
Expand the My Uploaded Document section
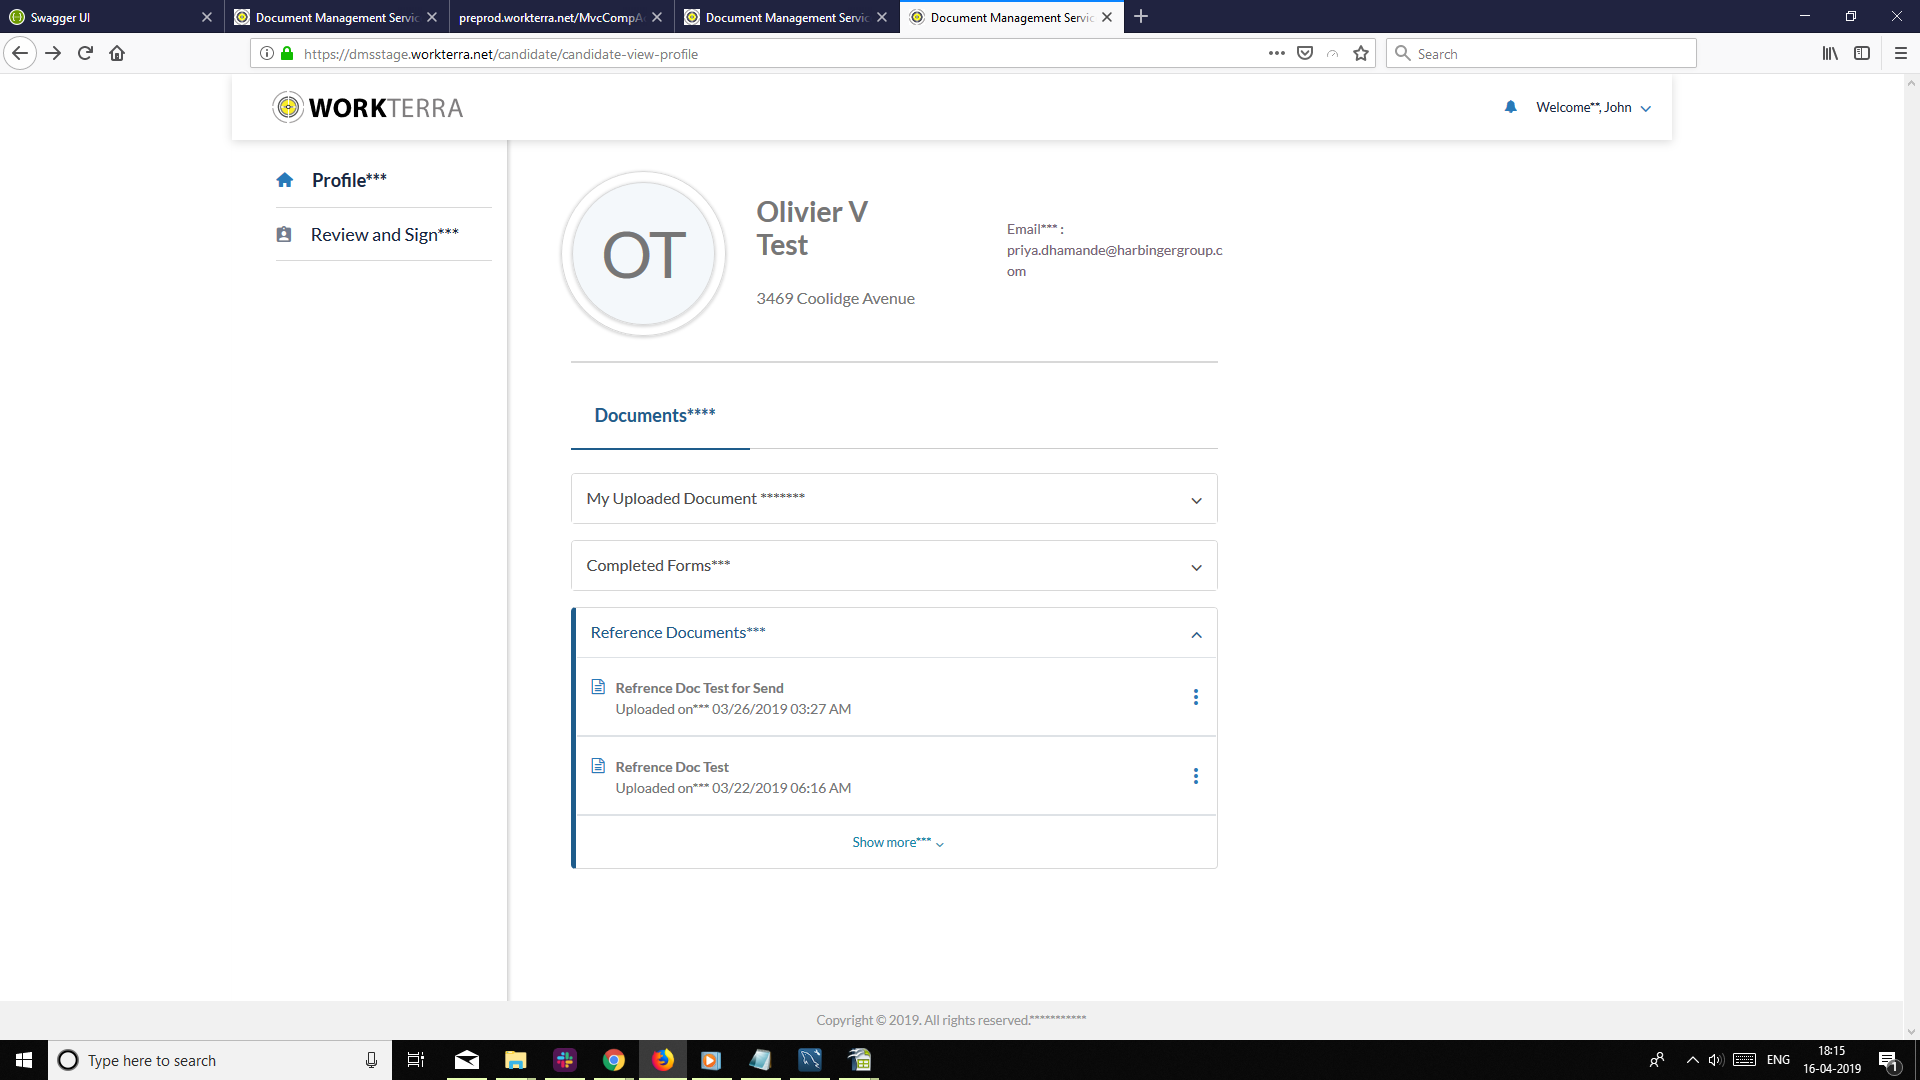point(894,498)
